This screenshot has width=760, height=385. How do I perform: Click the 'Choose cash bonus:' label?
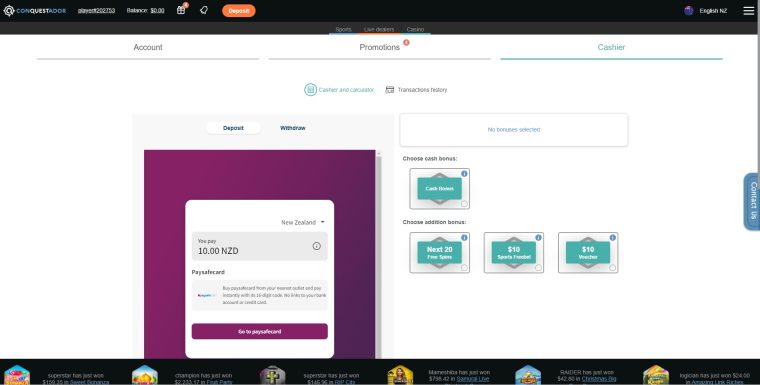coord(430,159)
